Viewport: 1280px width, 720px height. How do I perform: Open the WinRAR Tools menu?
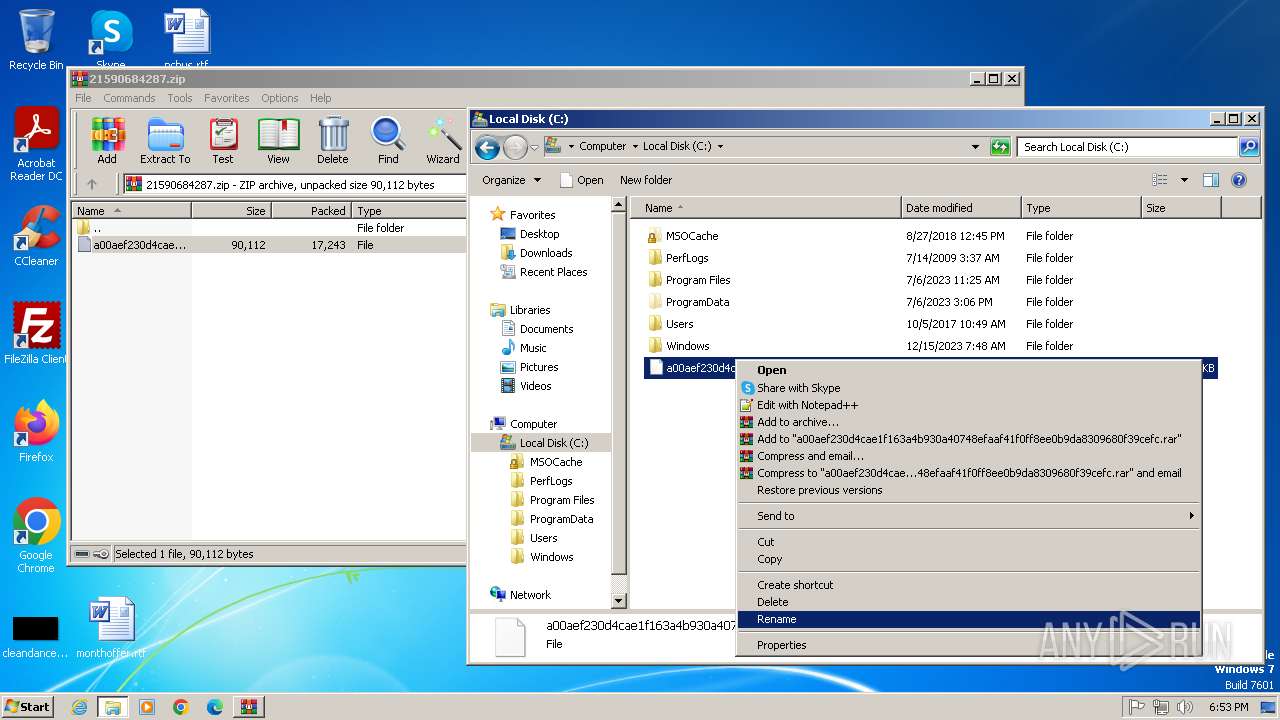(x=180, y=98)
